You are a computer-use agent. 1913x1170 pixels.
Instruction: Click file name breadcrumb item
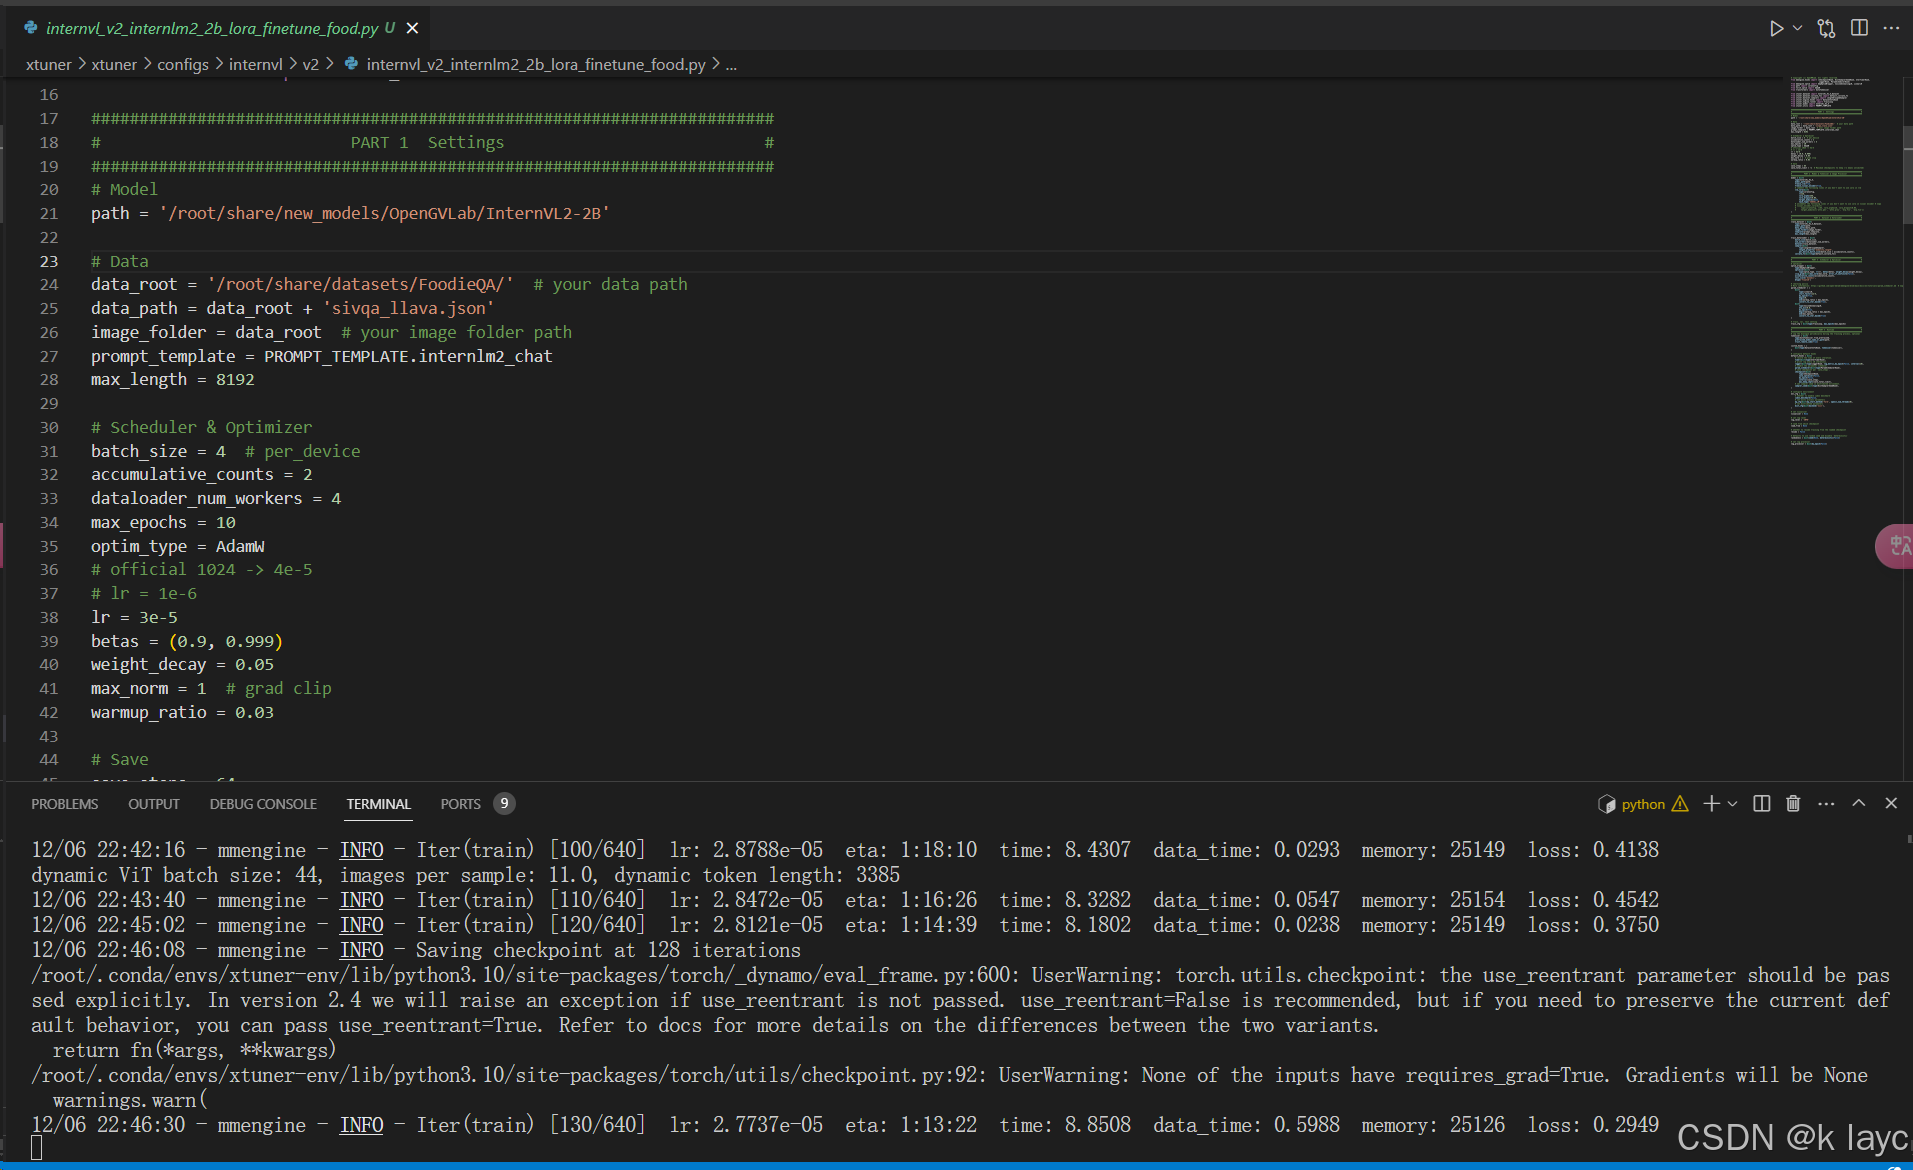pyautogui.click(x=536, y=64)
